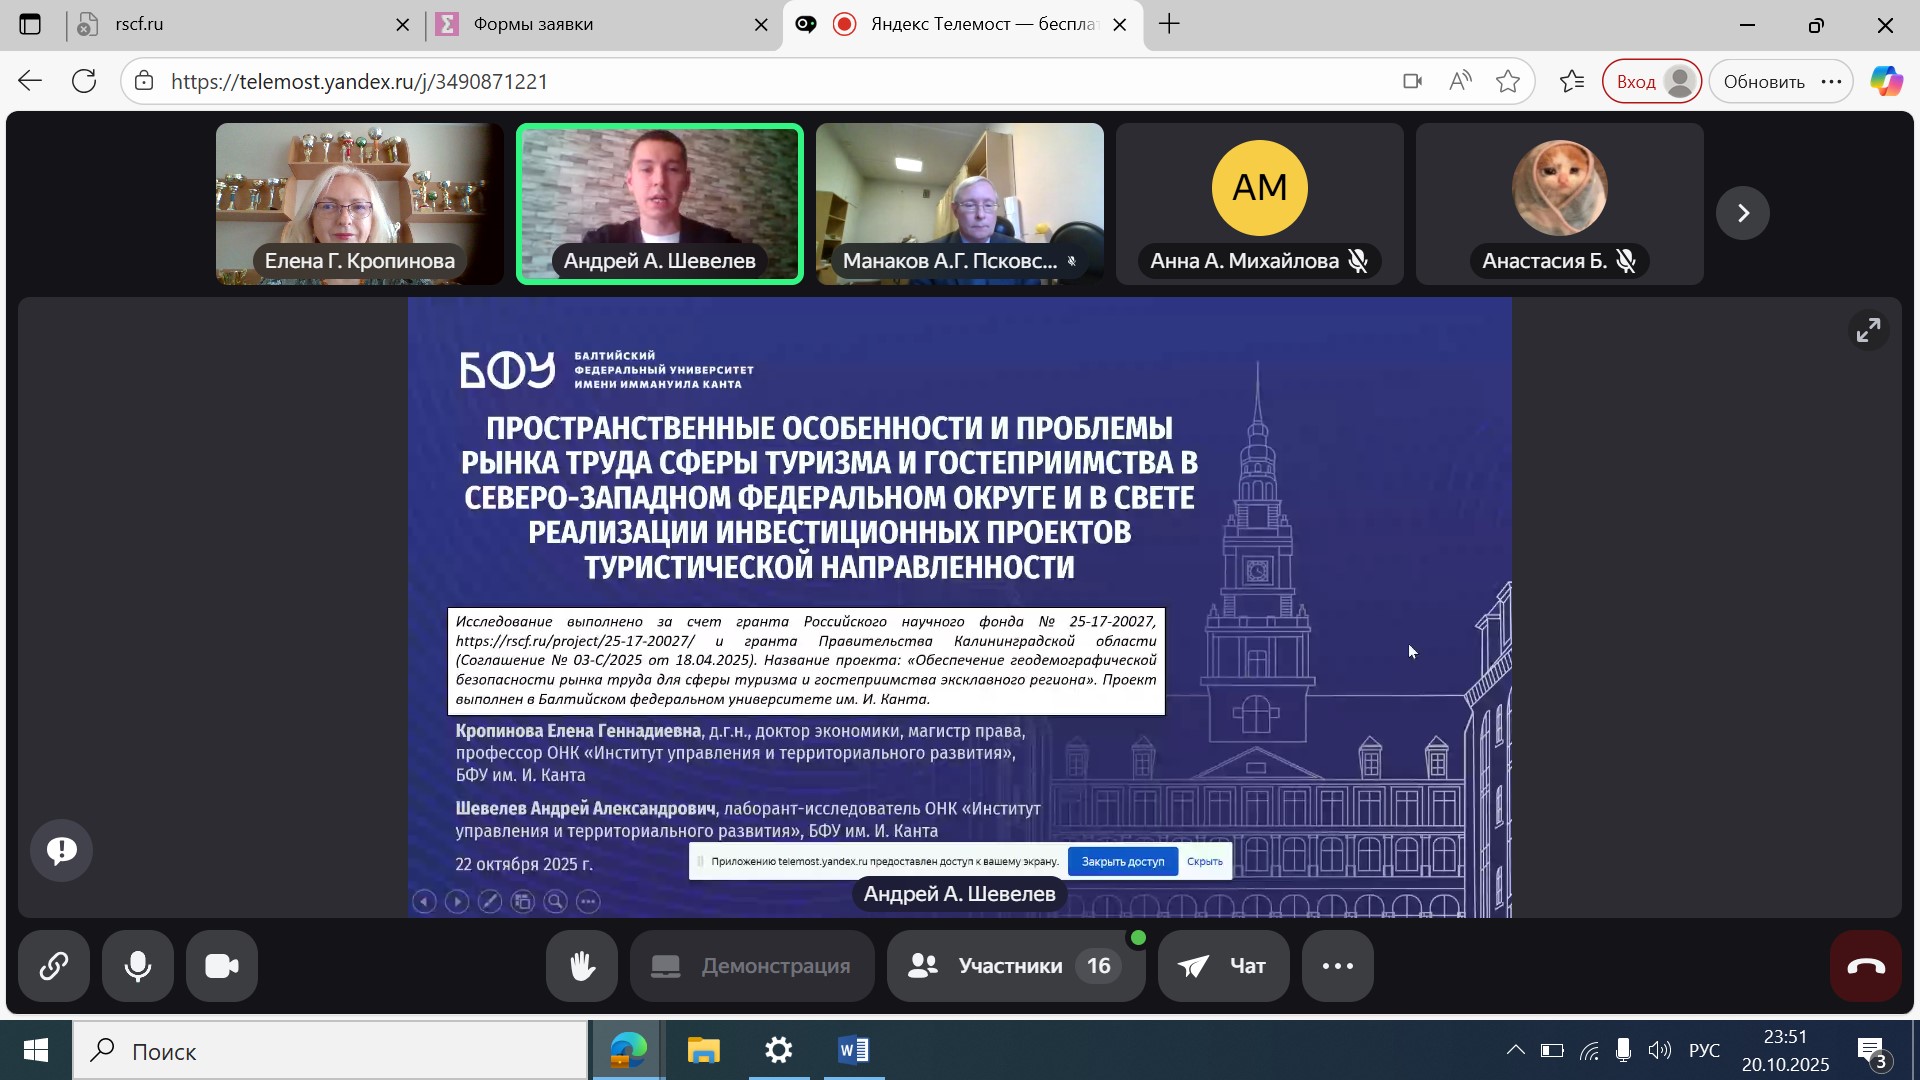Select Елена Г. Кропинова video thumbnail
1920x1080 pixels.
(x=360, y=204)
